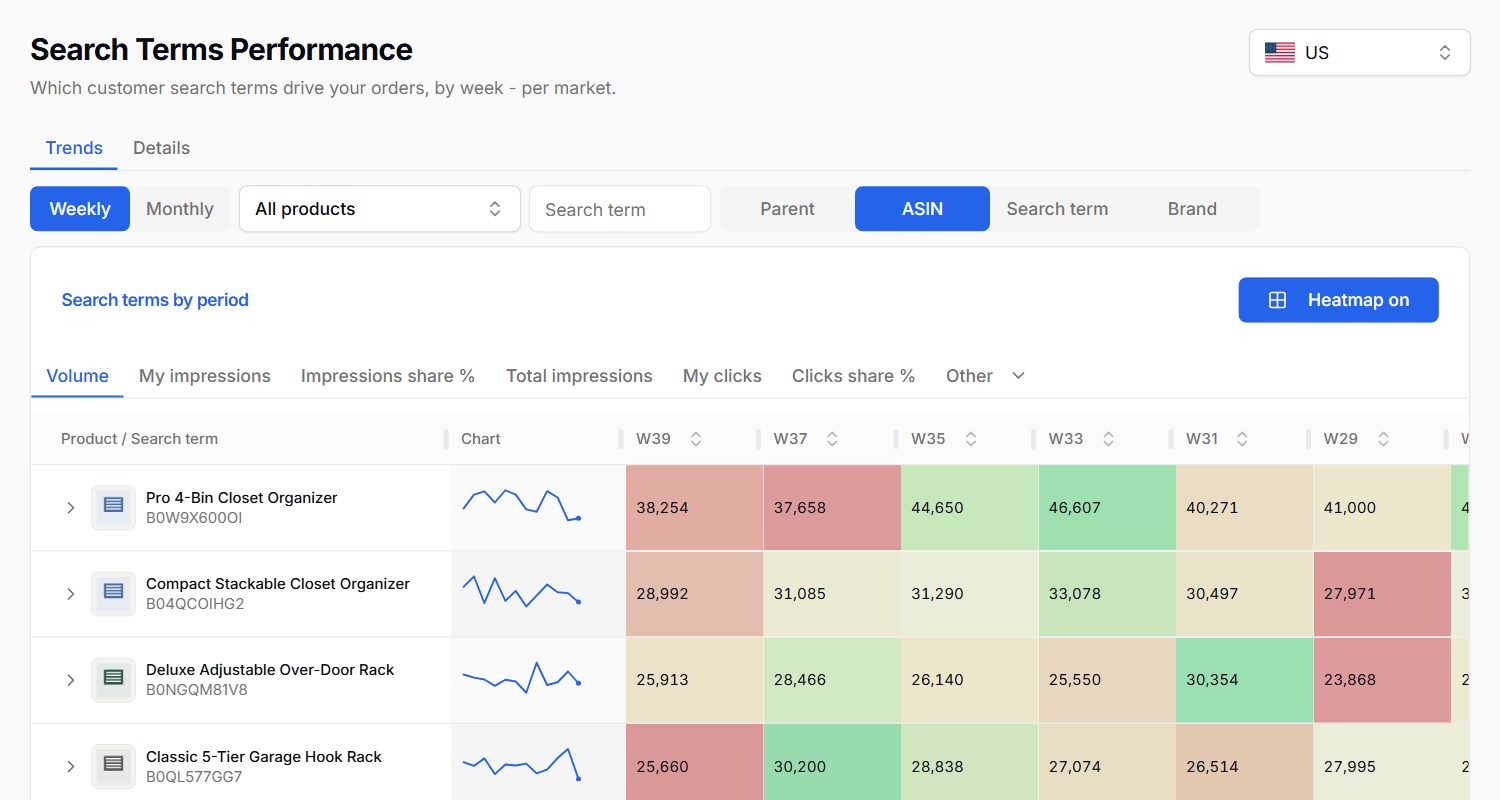
Task: Click the red 37,658 heatmap cell
Action: pyautogui.click(x=832, y=507)
